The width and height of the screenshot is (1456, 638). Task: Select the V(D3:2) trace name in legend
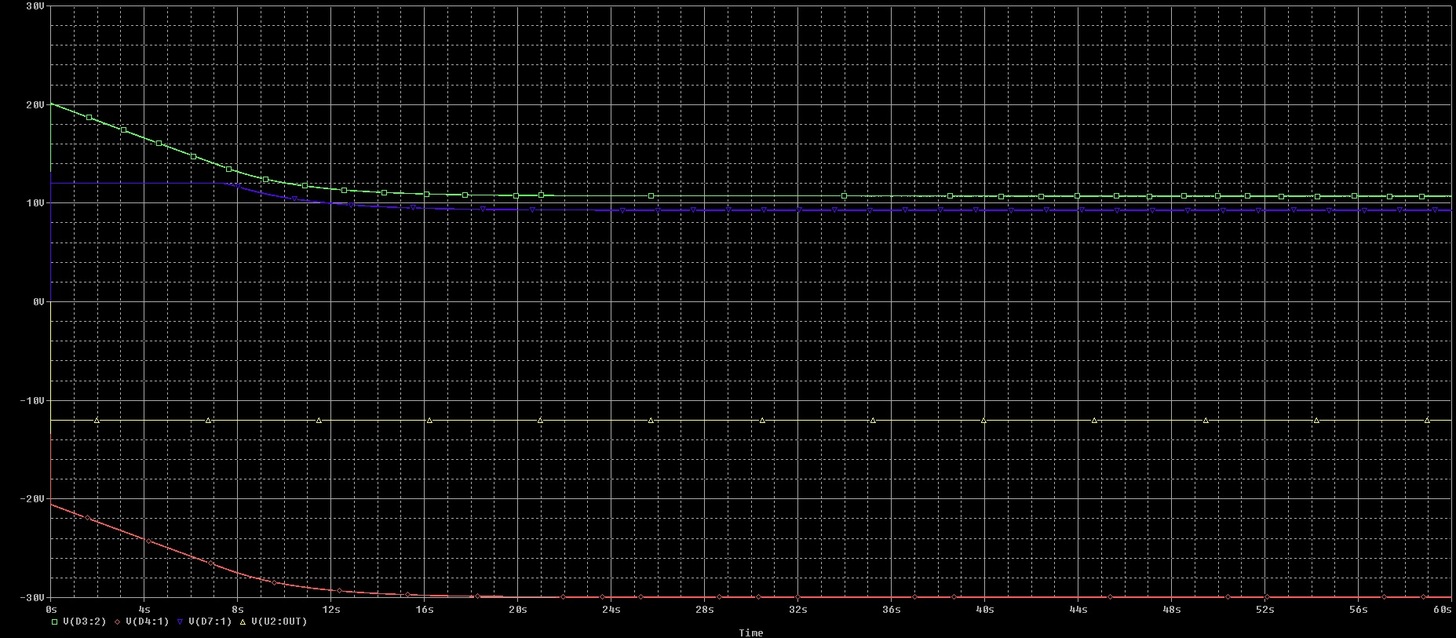click(84, 621)
